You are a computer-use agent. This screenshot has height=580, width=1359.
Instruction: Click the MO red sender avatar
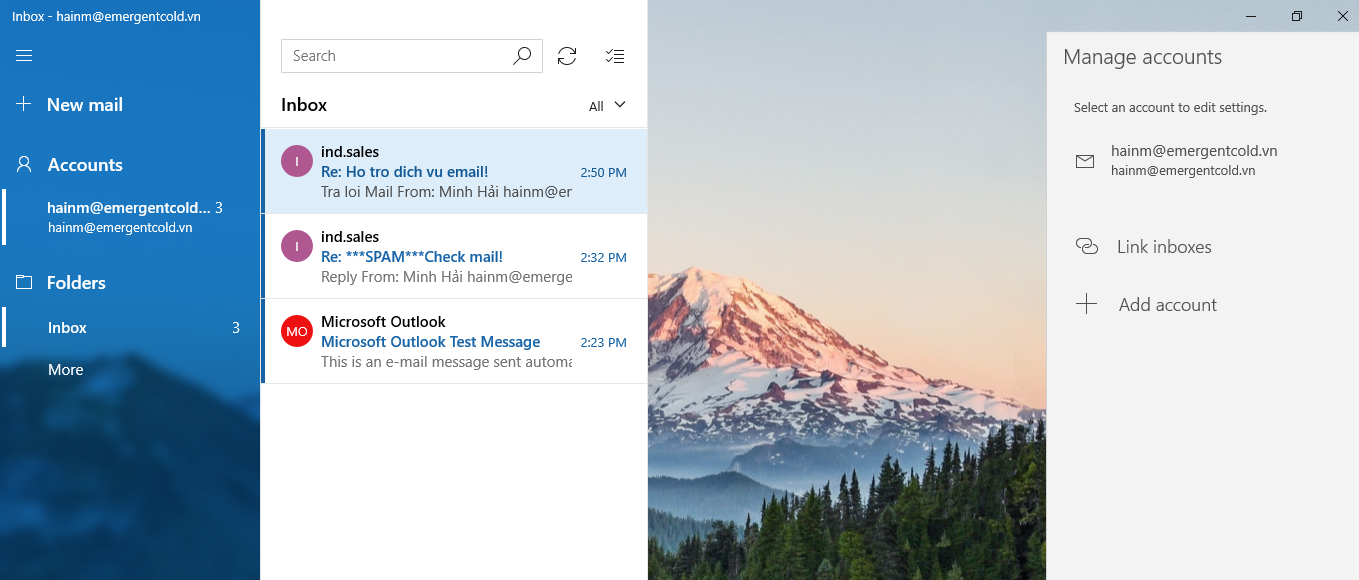pyautogui.click(x=297, y=331)
